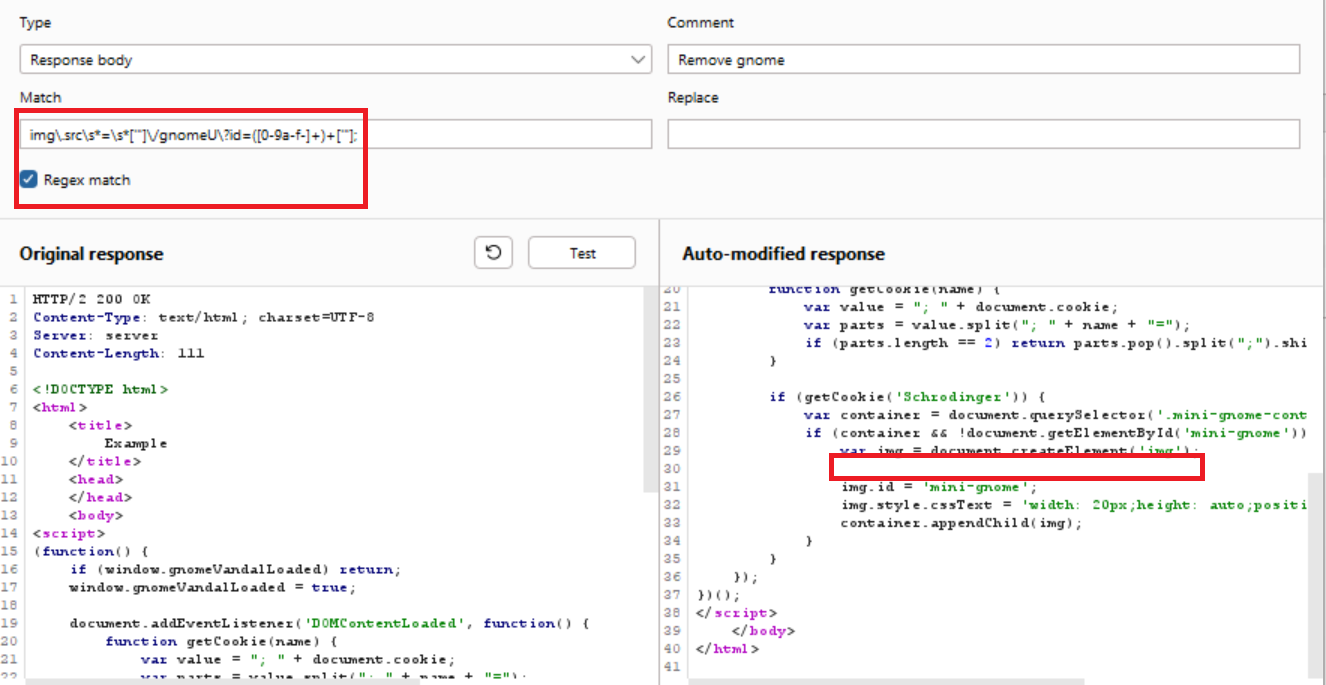Click the 'container.appendChild(img);' line
The width and height of the screenshot is (1326, 685).
point(961,522)
